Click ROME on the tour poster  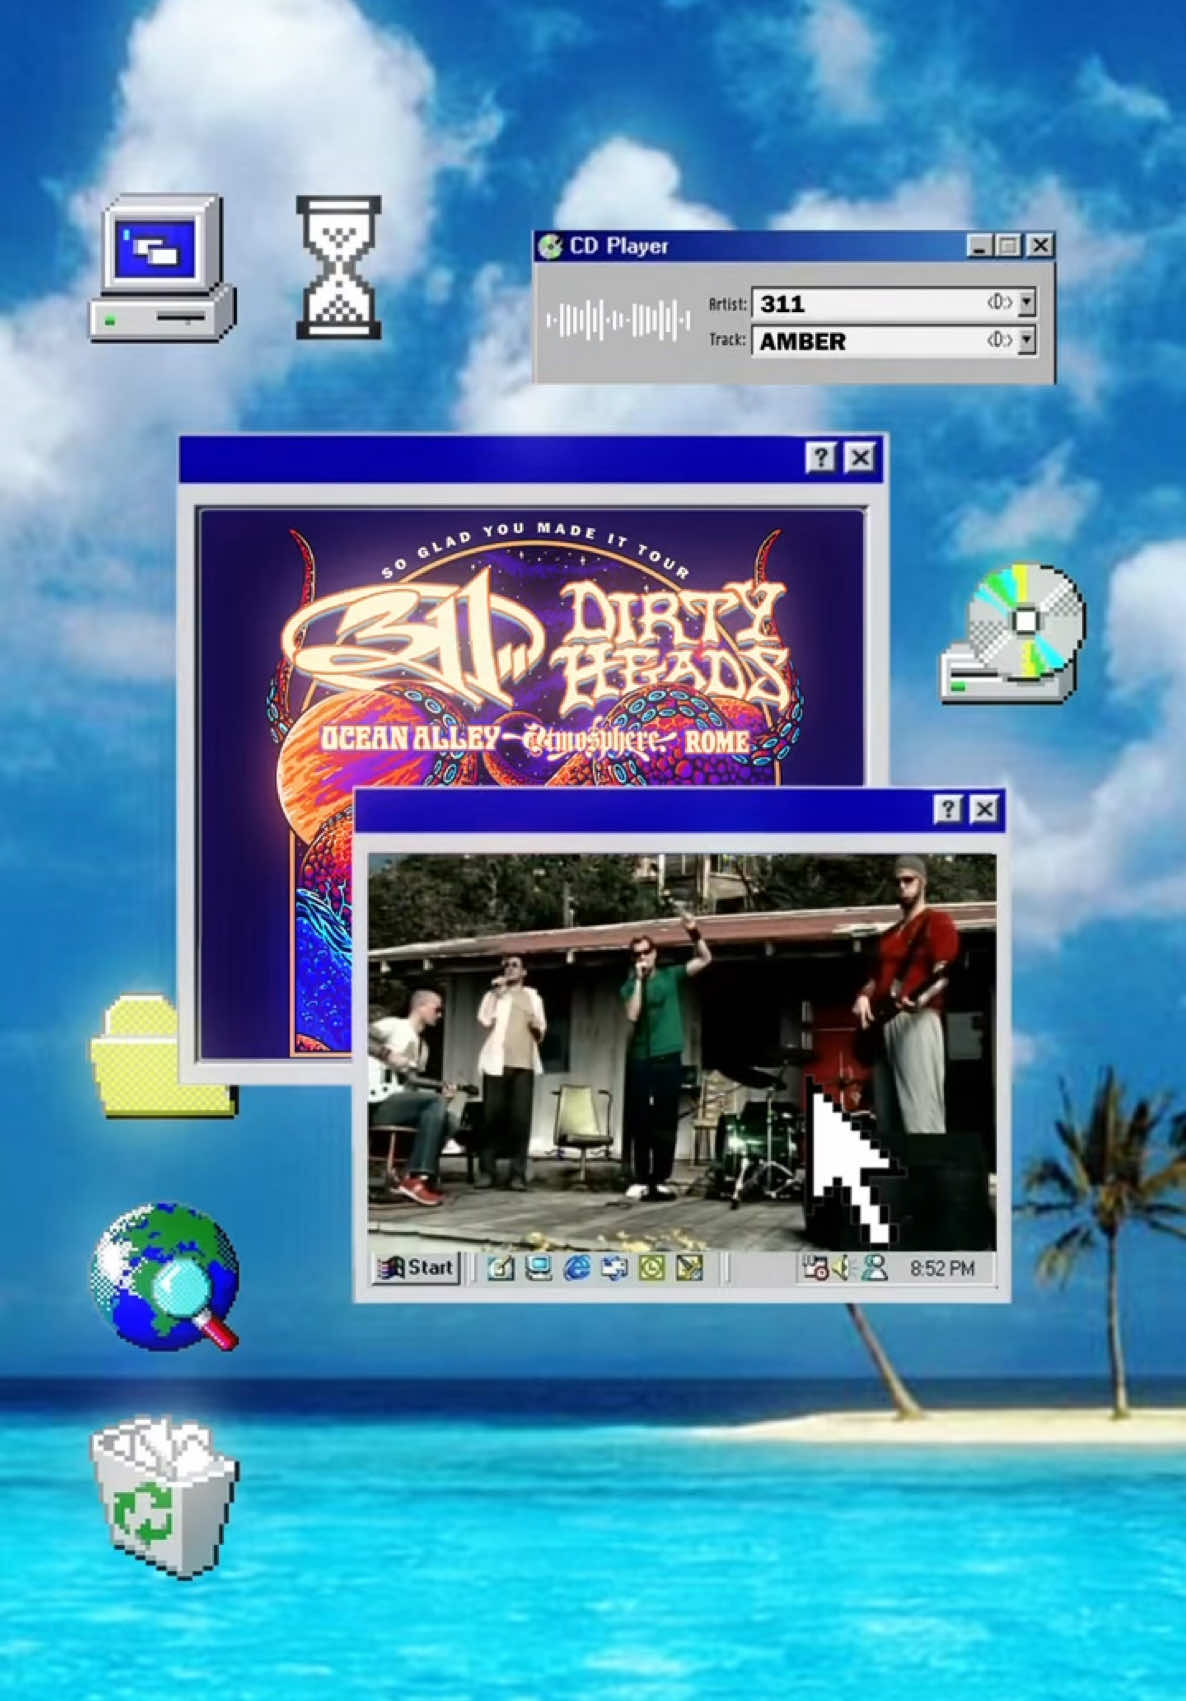716,741
